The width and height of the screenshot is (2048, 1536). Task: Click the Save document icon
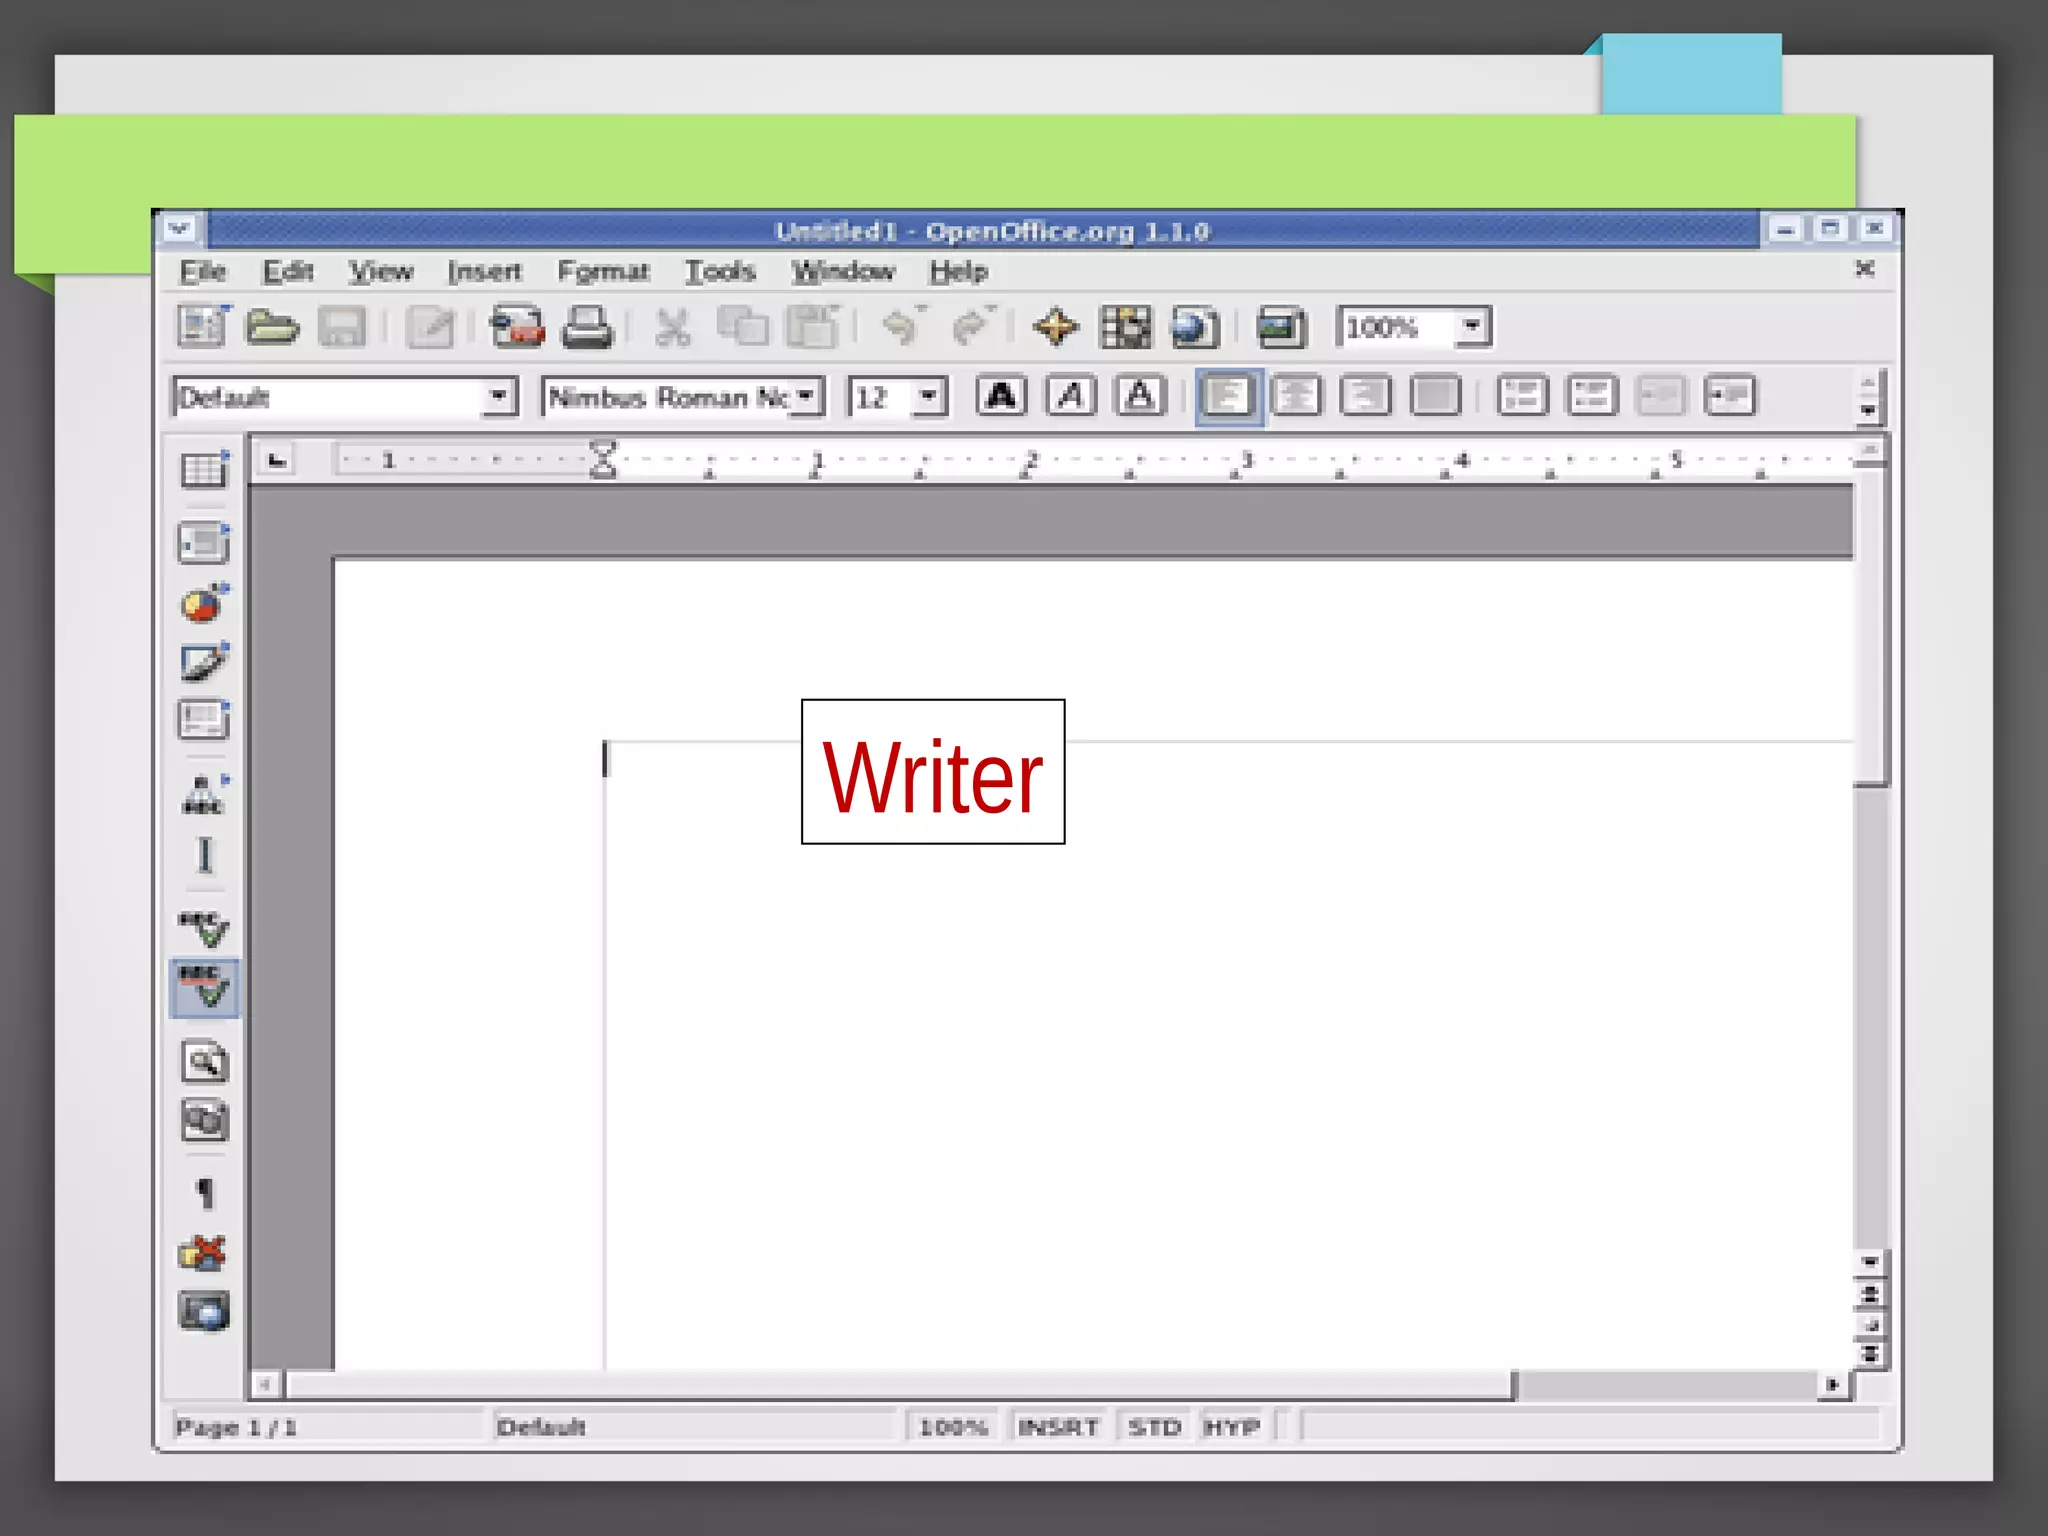[342, 327]
